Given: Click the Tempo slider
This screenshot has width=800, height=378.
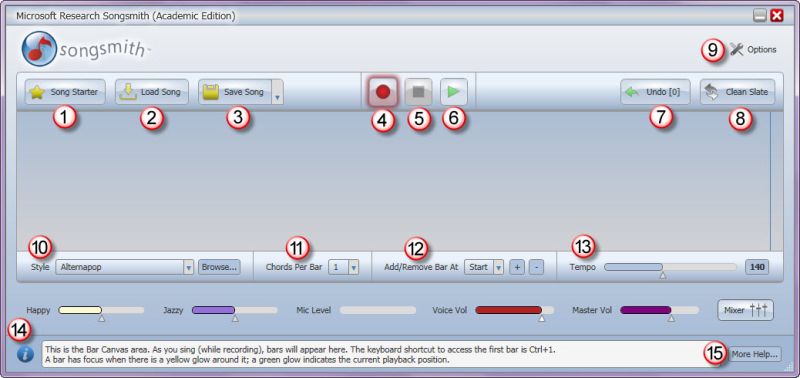Looking at the screenshot, I should (x=670, y=267).
